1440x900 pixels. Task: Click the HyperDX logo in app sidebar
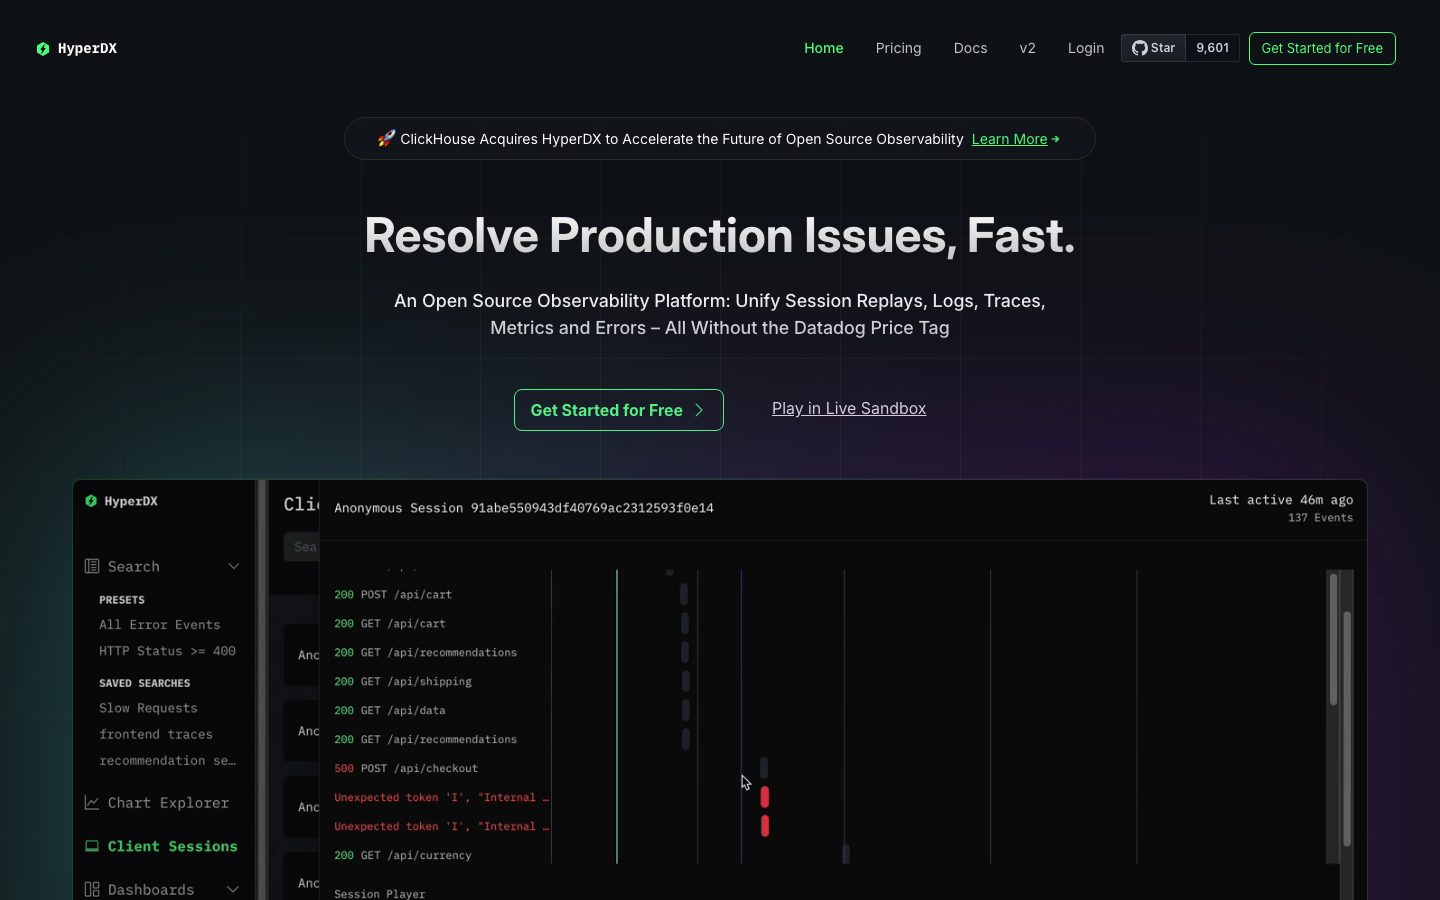click(121, 501)
